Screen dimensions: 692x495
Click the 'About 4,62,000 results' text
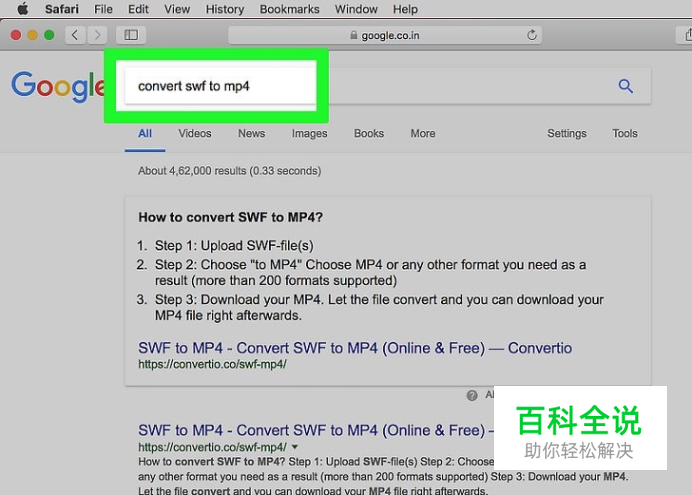point(229,171)
